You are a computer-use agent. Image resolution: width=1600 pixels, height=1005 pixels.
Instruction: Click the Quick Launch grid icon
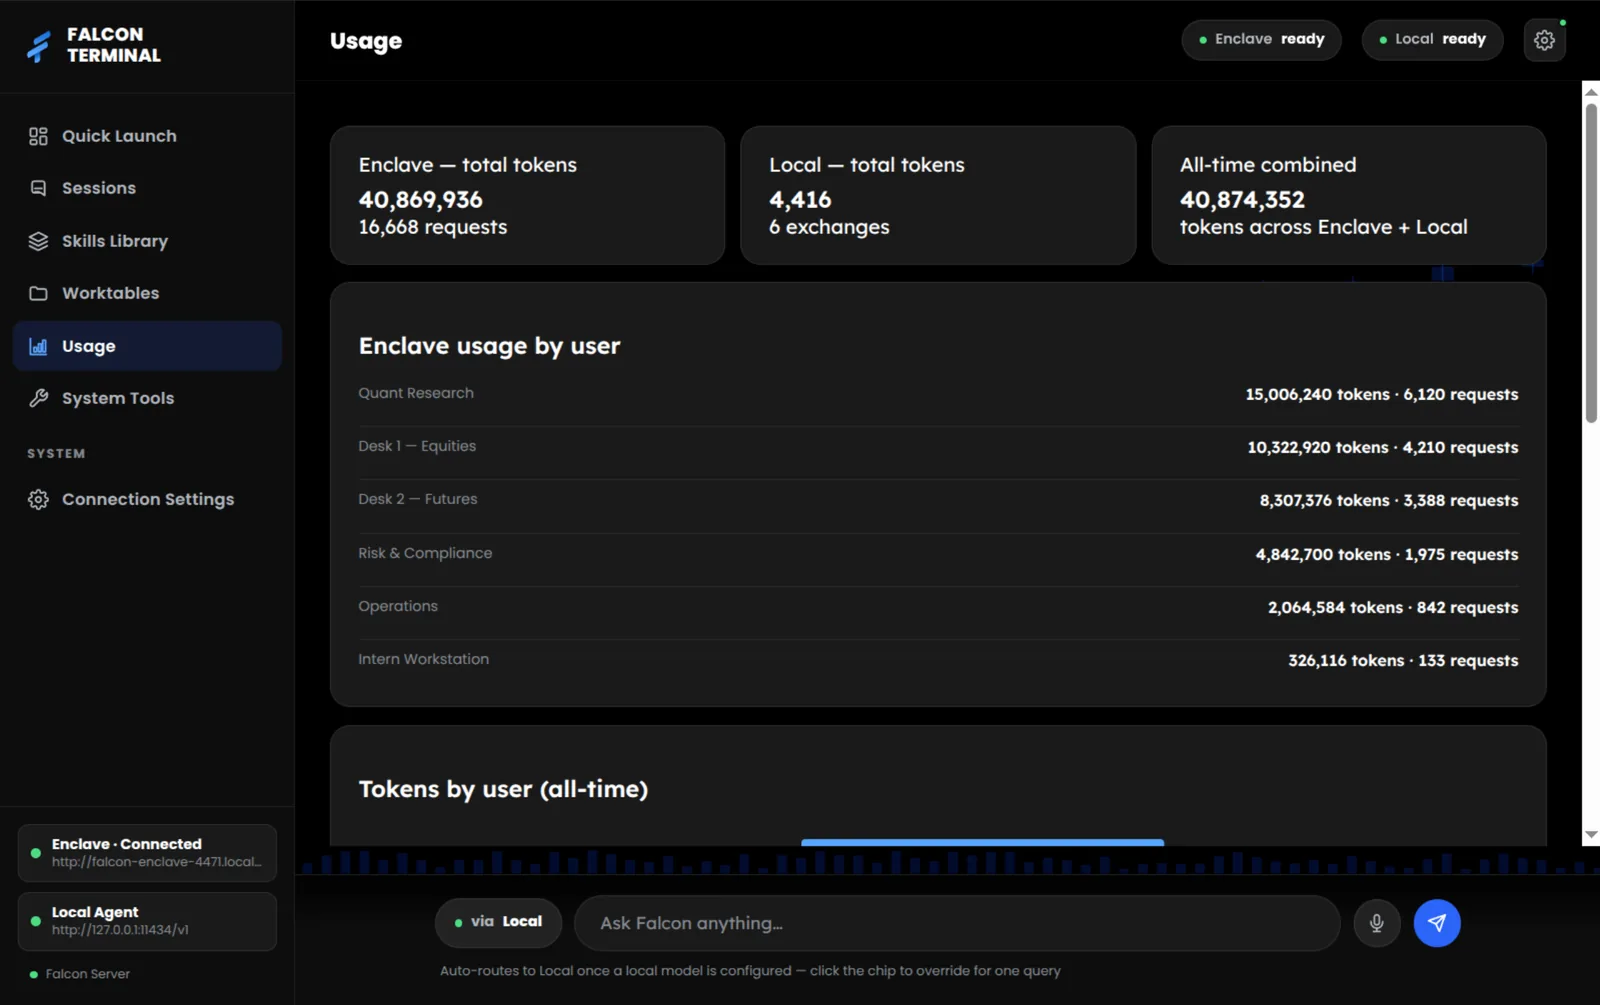tap(38, 136)
